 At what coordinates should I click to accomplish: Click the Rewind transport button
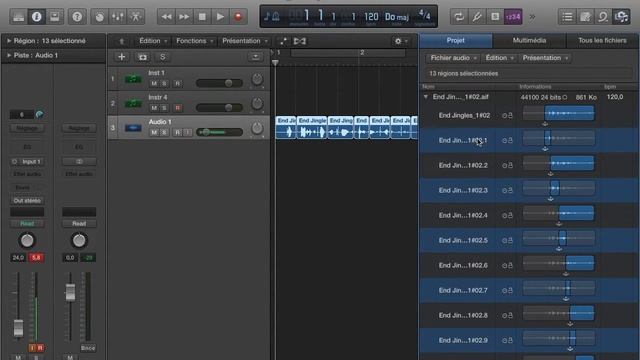pos(166,17)
